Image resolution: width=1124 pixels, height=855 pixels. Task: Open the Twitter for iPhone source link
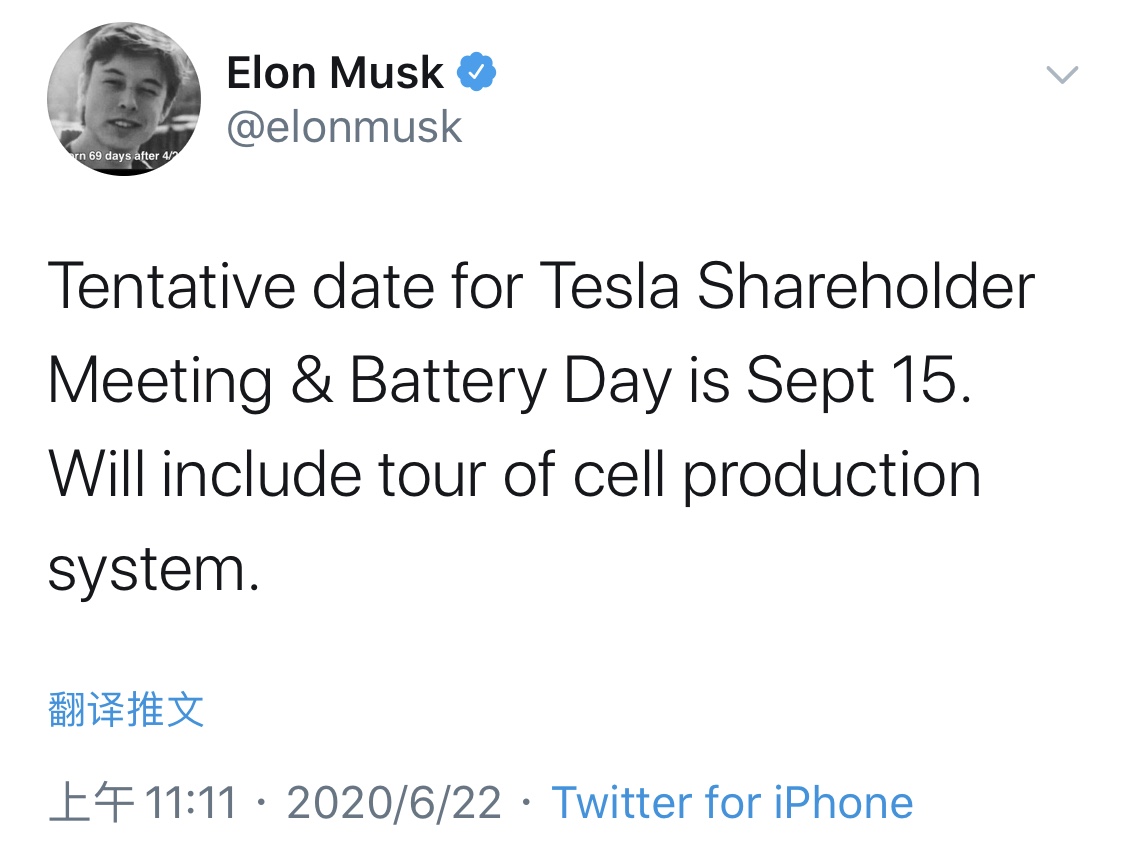[732, 803]
